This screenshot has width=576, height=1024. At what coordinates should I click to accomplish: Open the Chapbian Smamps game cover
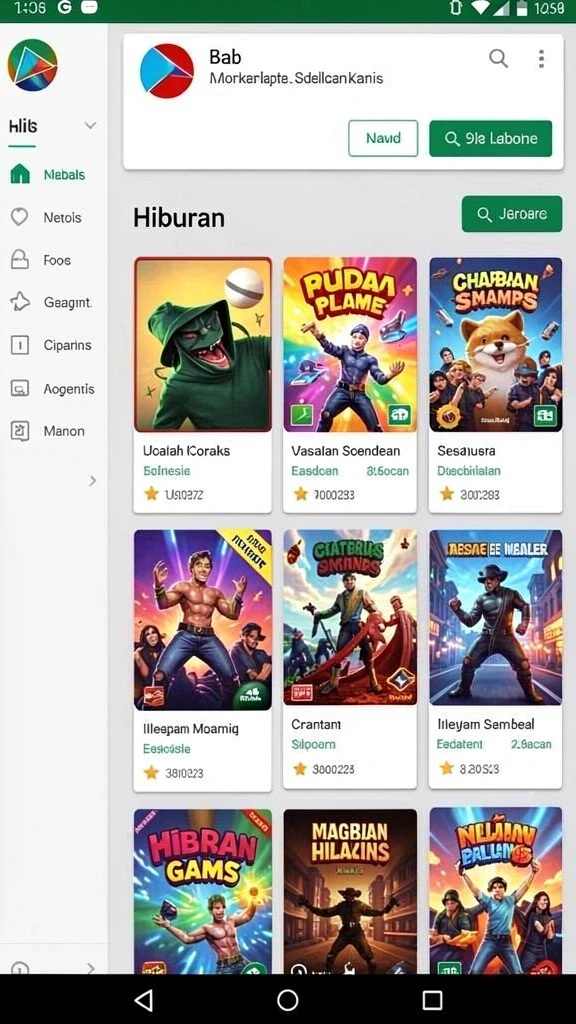tap(496, 344)
